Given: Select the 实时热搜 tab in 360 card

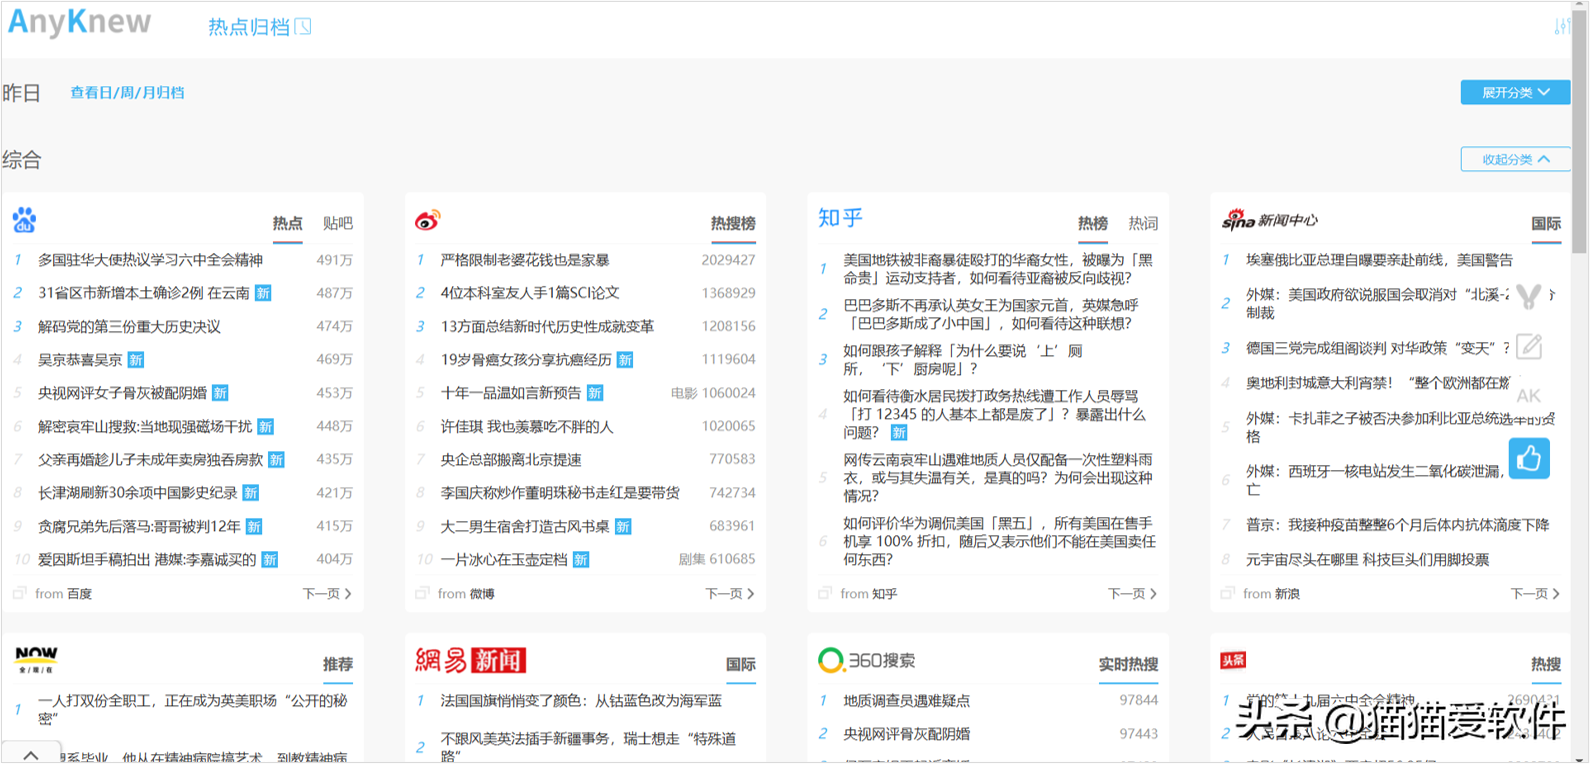Looking at the screenshot, I should click(x=1128, y=664).
